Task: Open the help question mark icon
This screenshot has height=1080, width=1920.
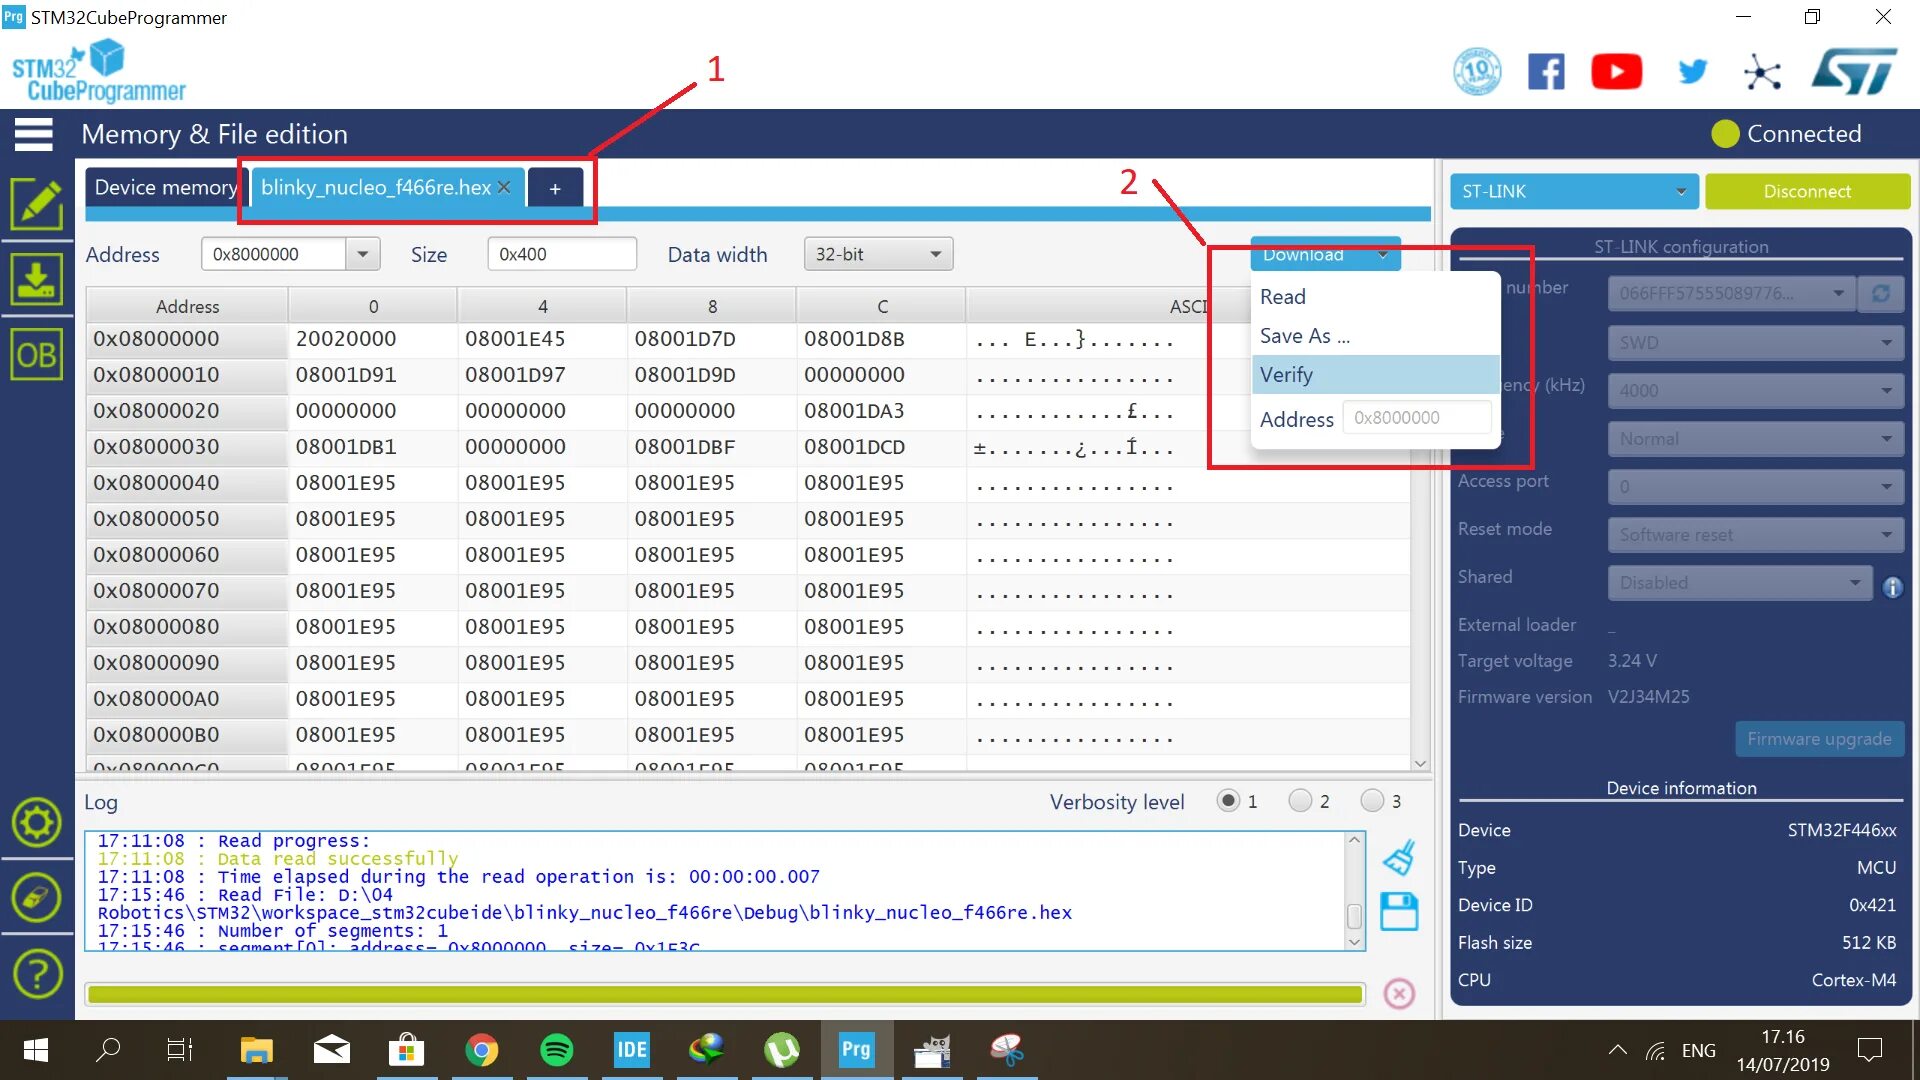Action: click(x=37, y=973)
